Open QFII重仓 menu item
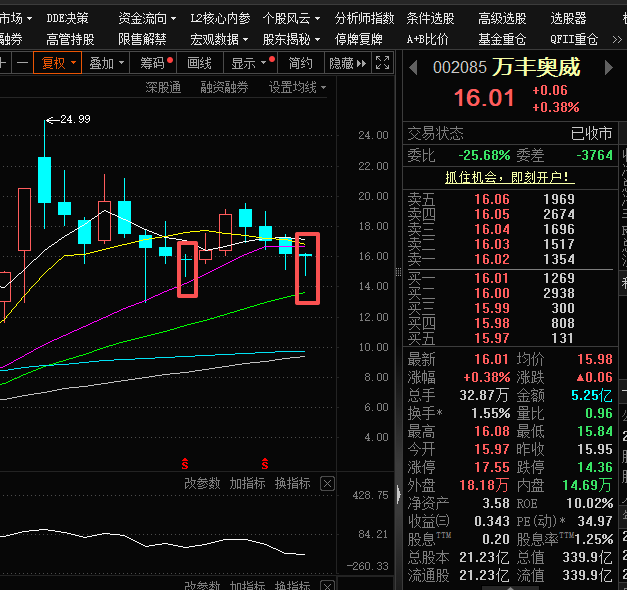The image size is (627, 590). [x=574, y=40]
